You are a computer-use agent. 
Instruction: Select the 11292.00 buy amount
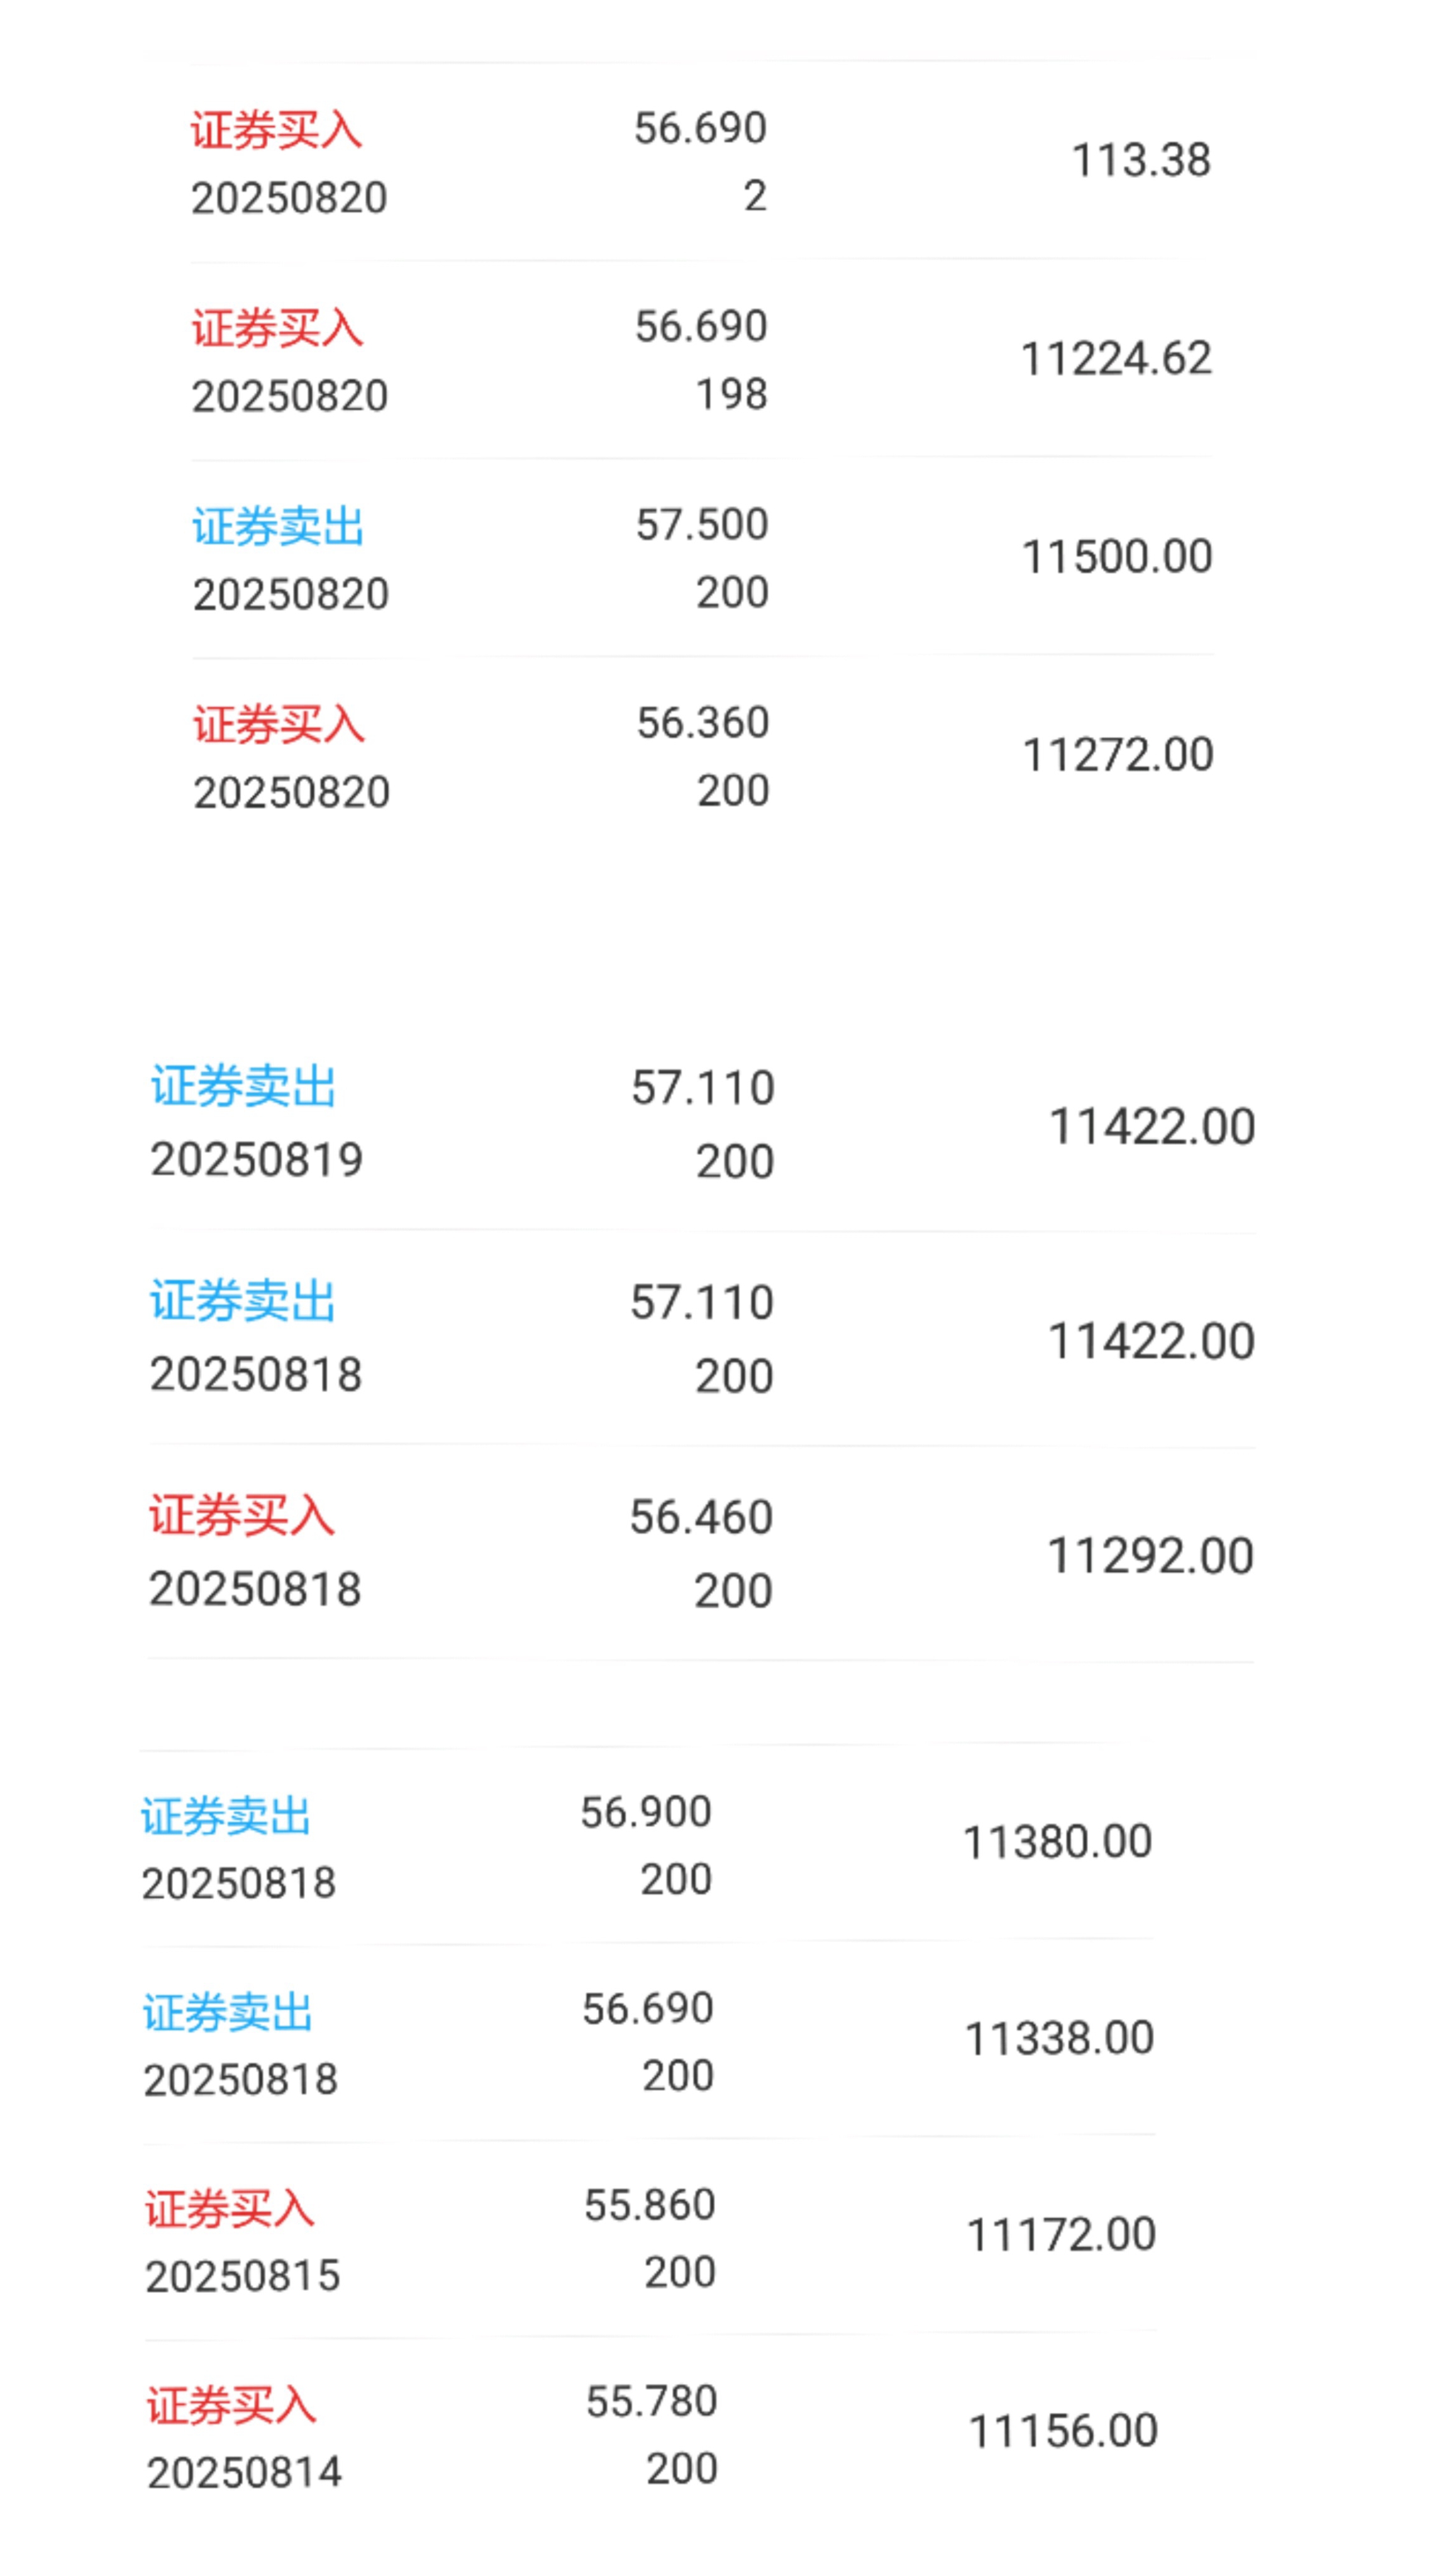(x=1151, y=1556)
